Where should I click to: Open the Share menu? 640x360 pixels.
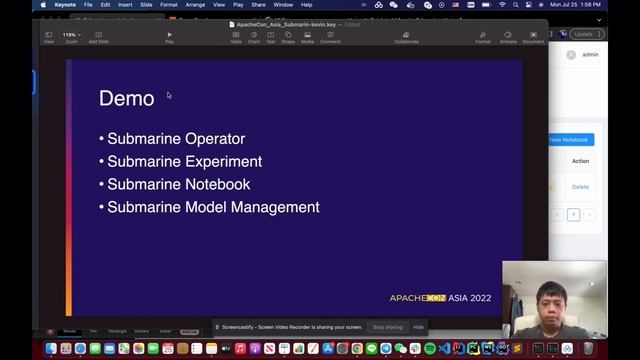pyautogui.click(x=258, y=5)
